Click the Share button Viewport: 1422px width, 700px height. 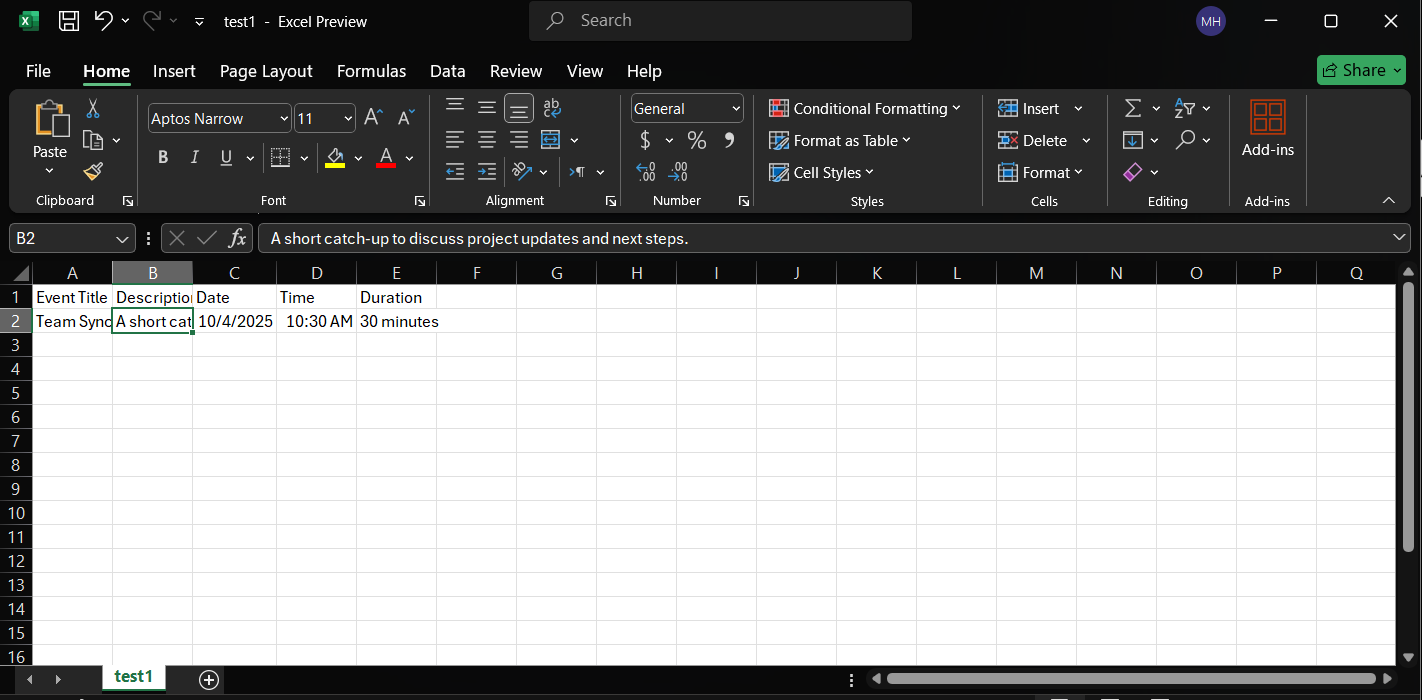pyautogui.click(x=1361, y=70)
